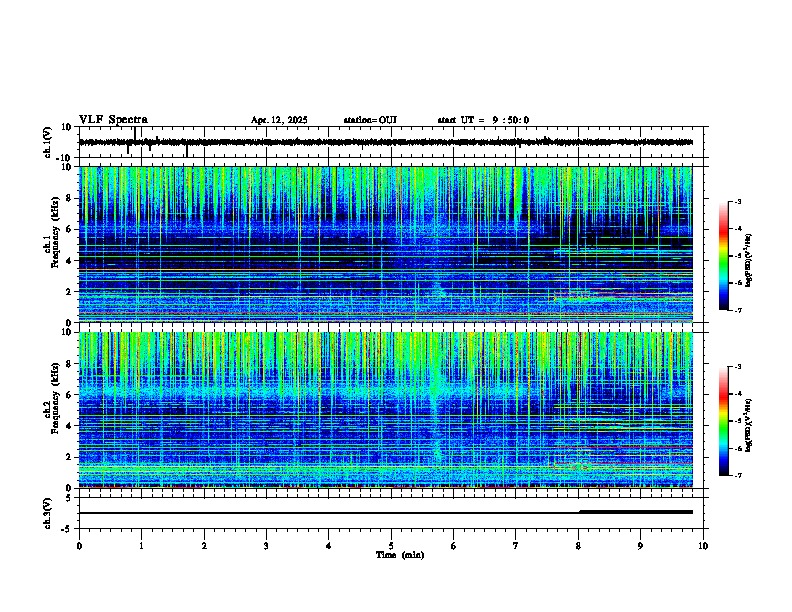Click the ch.2 color bar log(PSD) label
This screenshot has width=792, height=612.
click(x=749, y=425)
